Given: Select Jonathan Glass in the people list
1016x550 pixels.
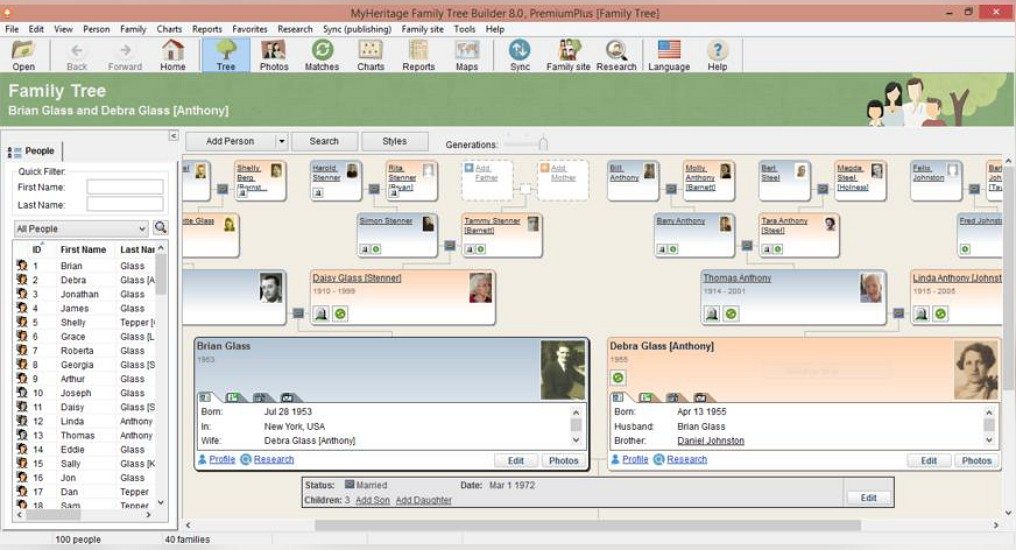Looking at the screenshot, I should coord(85,294).
